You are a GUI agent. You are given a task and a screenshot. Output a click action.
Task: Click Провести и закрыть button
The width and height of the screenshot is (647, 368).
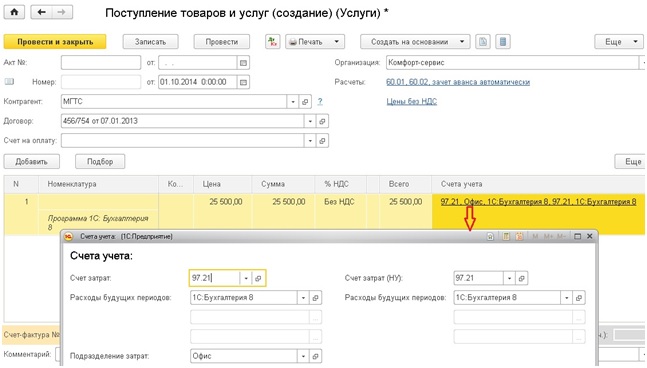(x=55, y=42)
